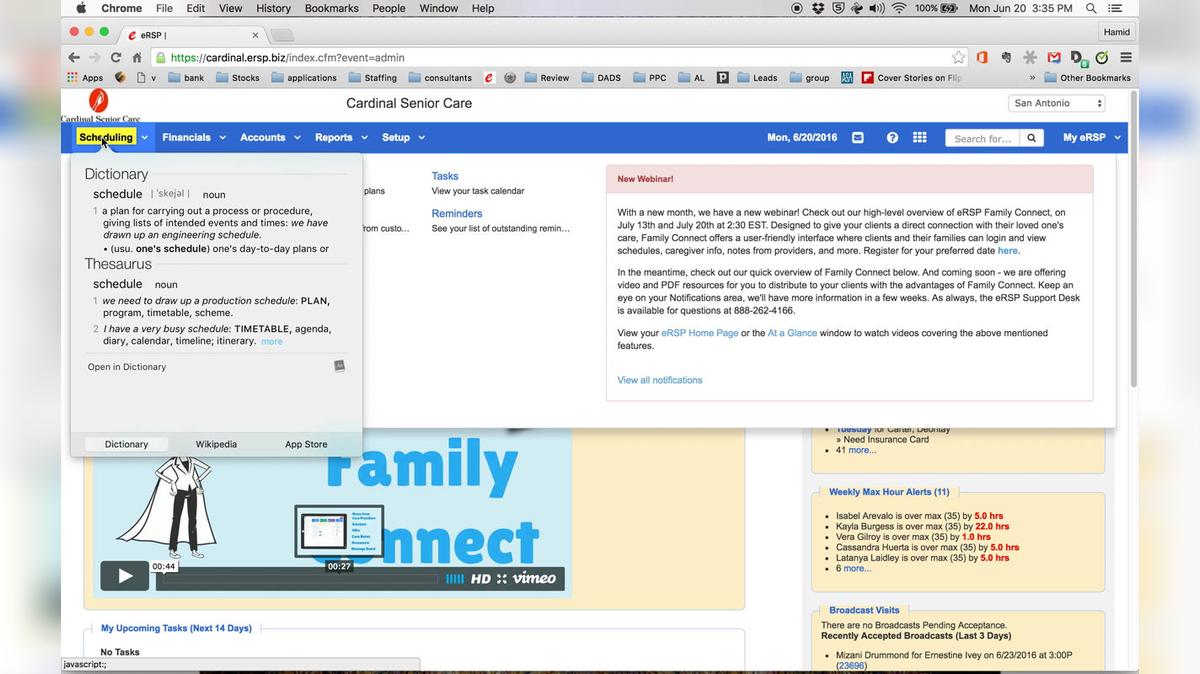The height and width of the screenshot is (674, 1200).
Task: Click the Evernote extension icon
Action: [x=1007, y=58]
